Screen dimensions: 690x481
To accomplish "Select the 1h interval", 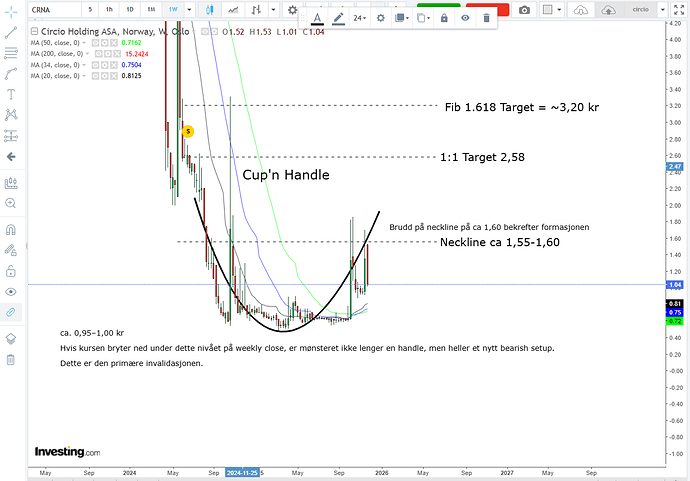I will (109, 10).
